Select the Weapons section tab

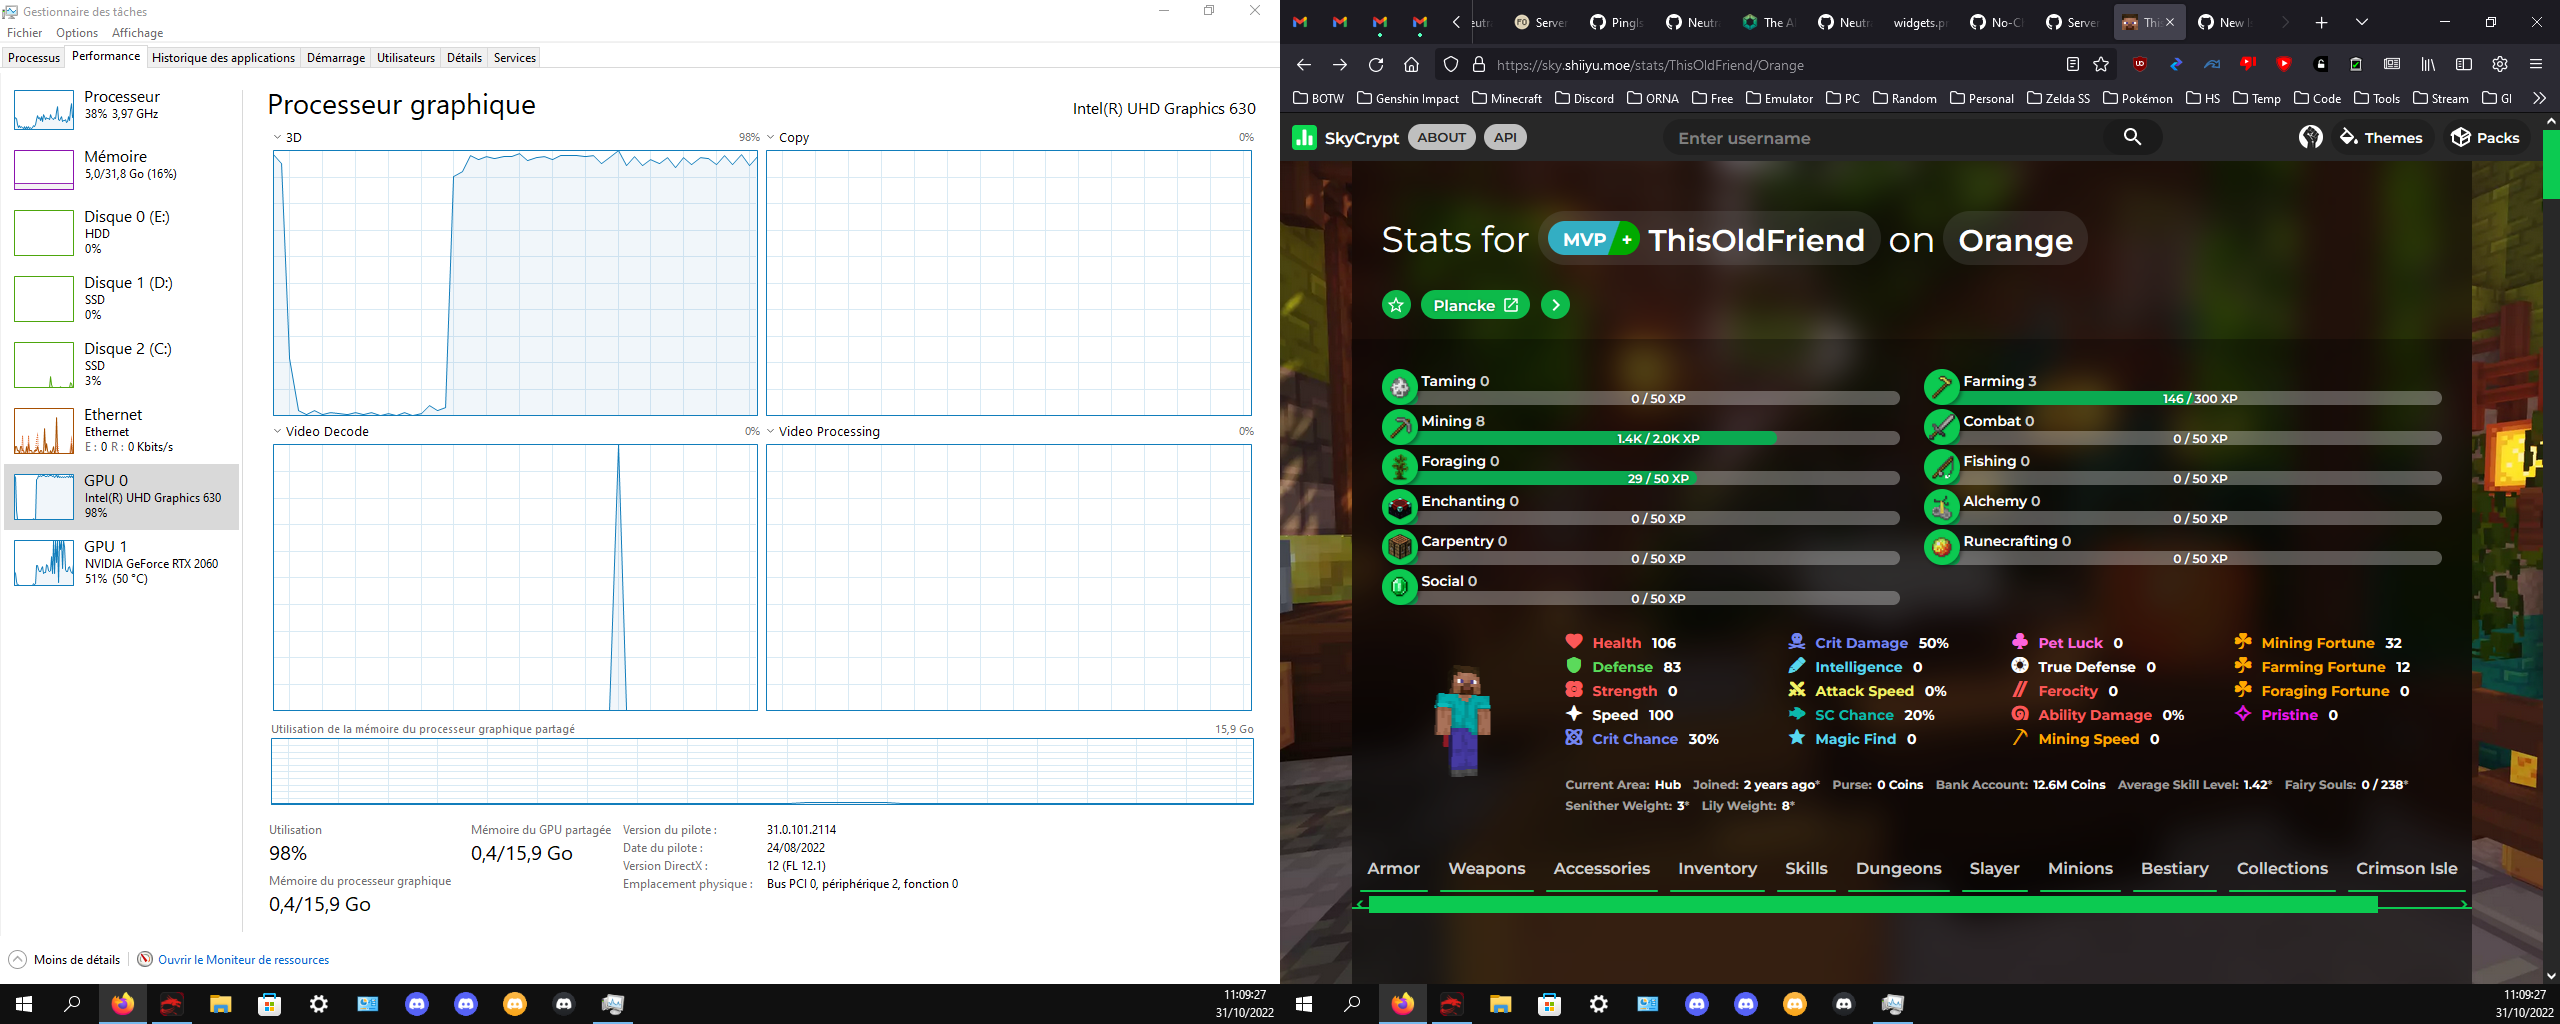click(1486, 869)
